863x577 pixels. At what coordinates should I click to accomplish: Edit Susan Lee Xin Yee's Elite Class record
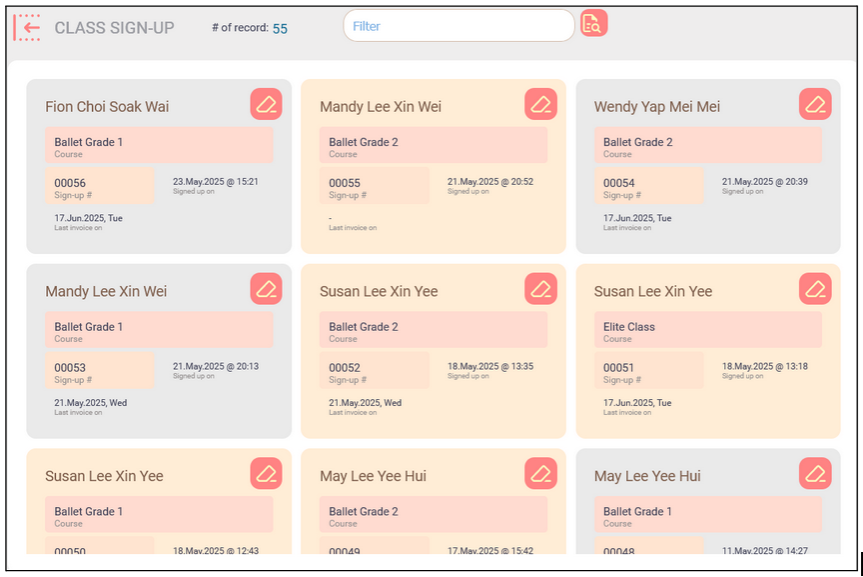coord(815,288)
